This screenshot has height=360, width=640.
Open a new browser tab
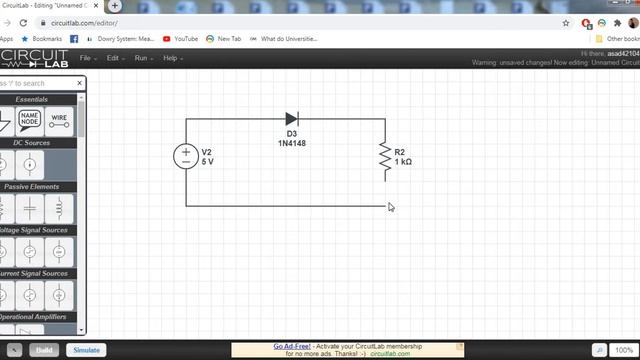[x=115, y=6]
